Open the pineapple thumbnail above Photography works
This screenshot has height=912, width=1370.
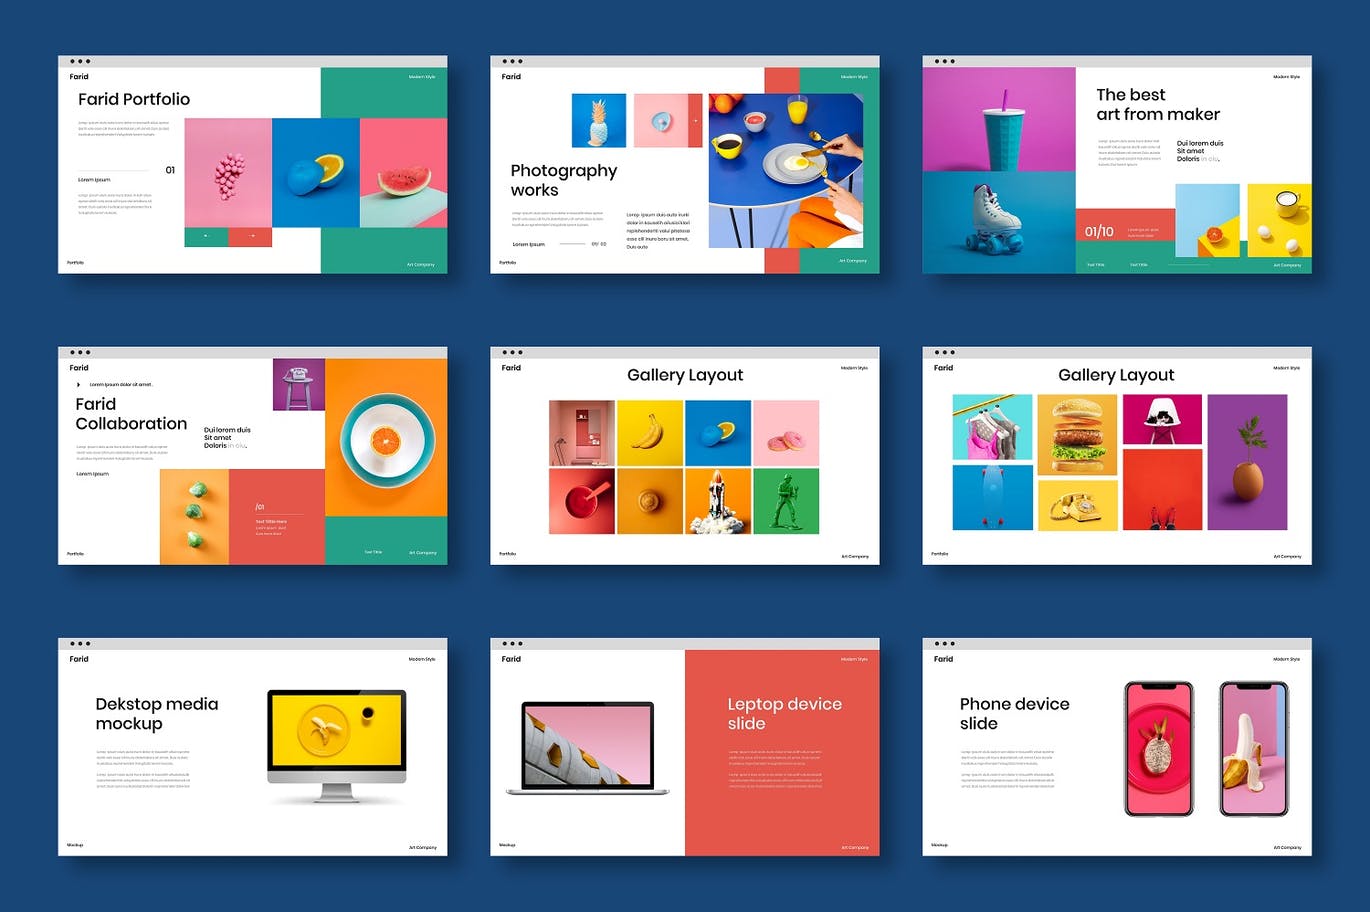pyautogui.click(x=599, y=121)
